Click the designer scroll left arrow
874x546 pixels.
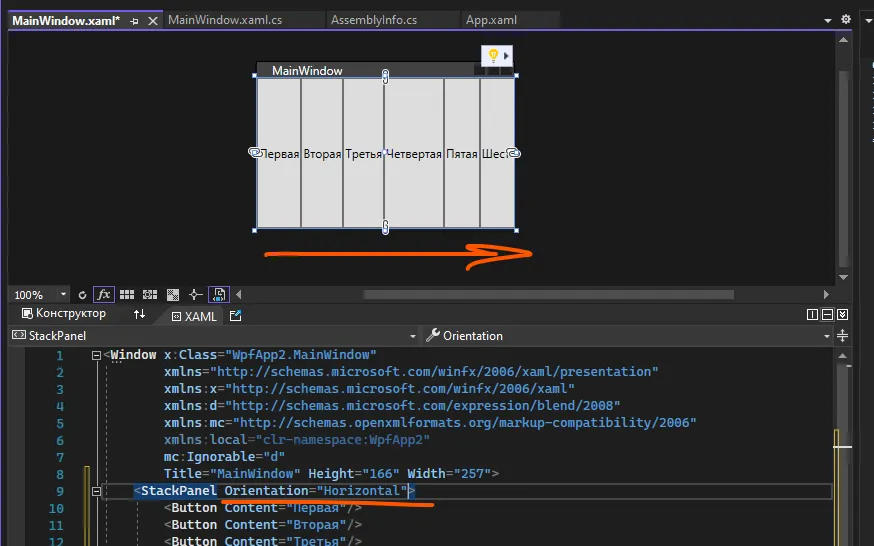pyautogui.click(x=239, y=294)
